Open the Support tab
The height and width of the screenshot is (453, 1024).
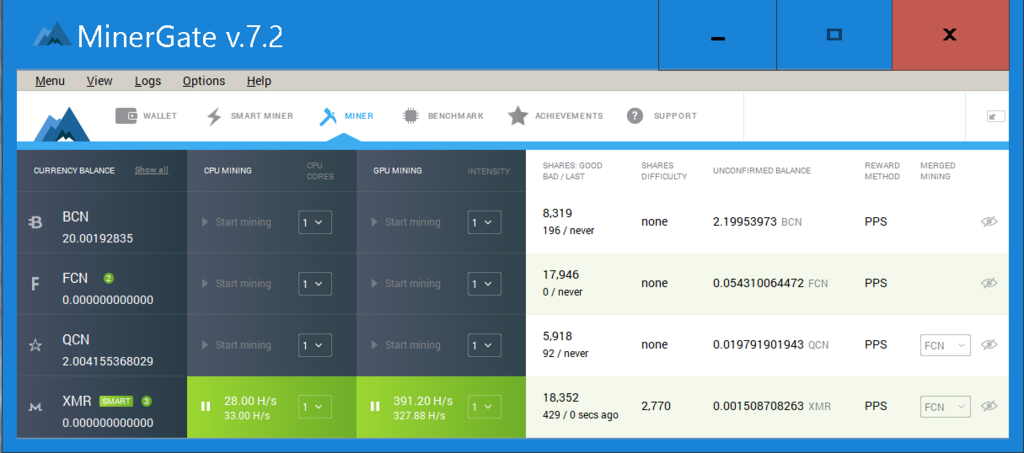click(x=662, y=116)
